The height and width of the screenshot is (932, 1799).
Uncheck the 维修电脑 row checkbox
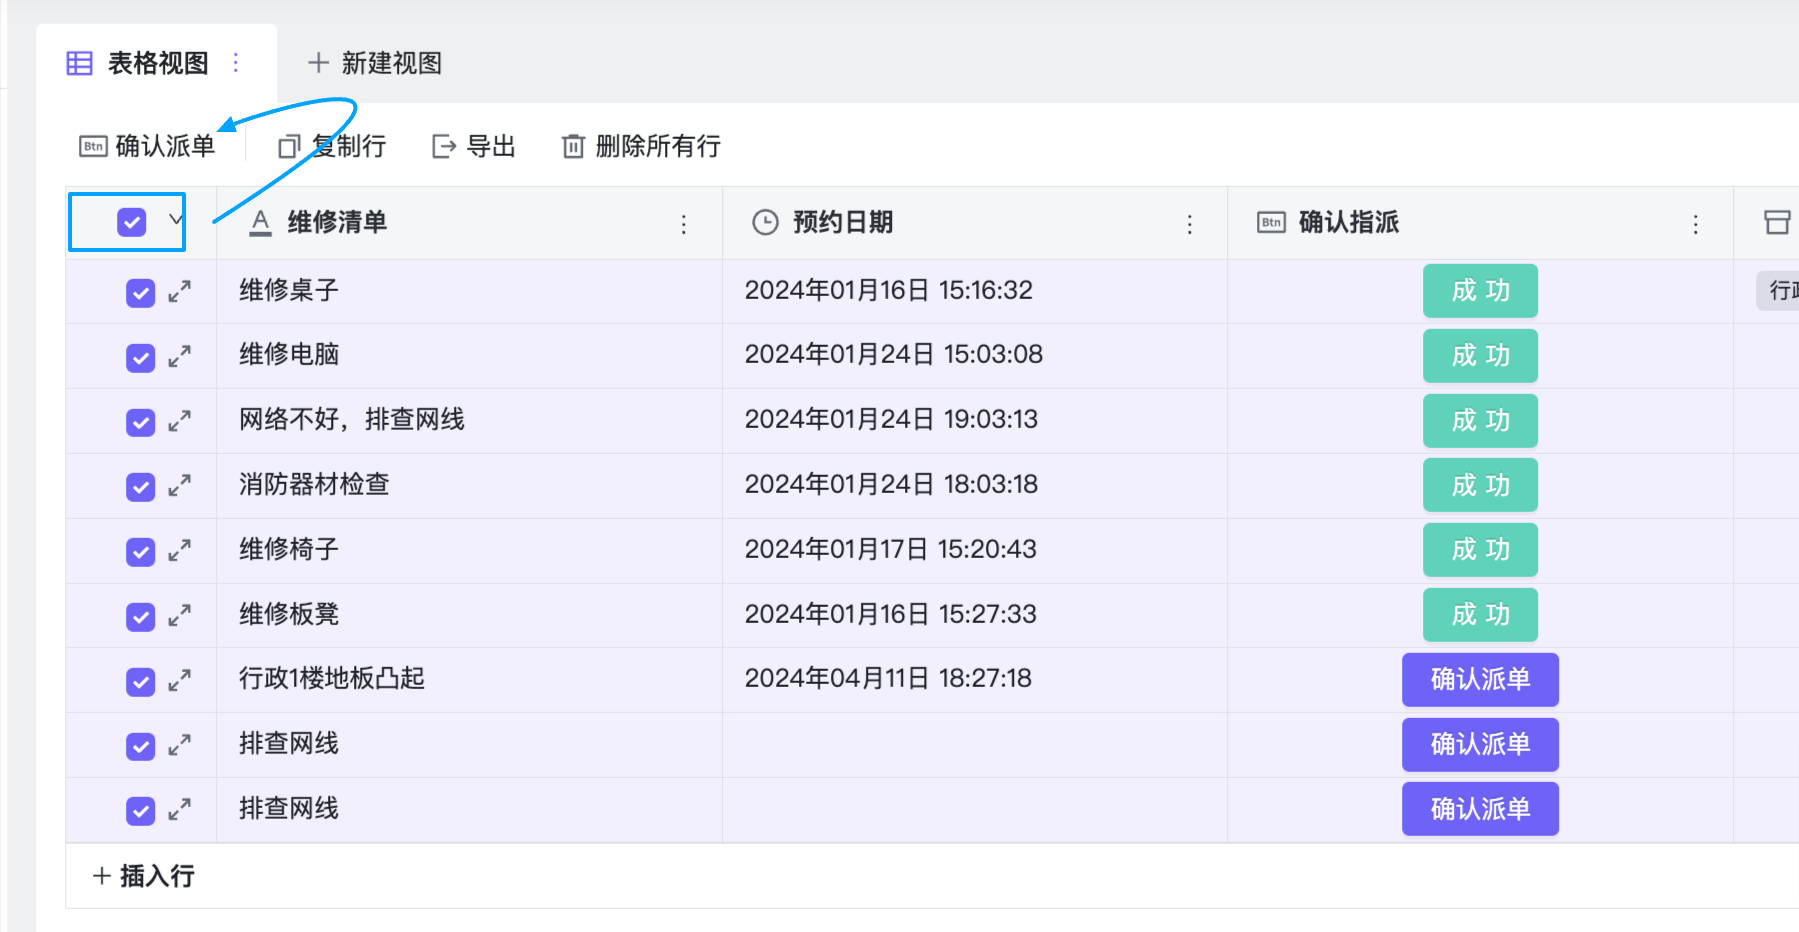tap(141, 357)
